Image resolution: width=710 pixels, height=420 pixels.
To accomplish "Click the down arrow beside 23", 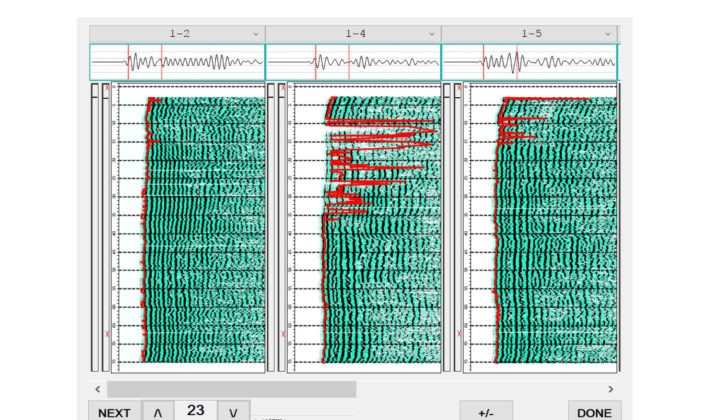I will click(x=234, y=411).
